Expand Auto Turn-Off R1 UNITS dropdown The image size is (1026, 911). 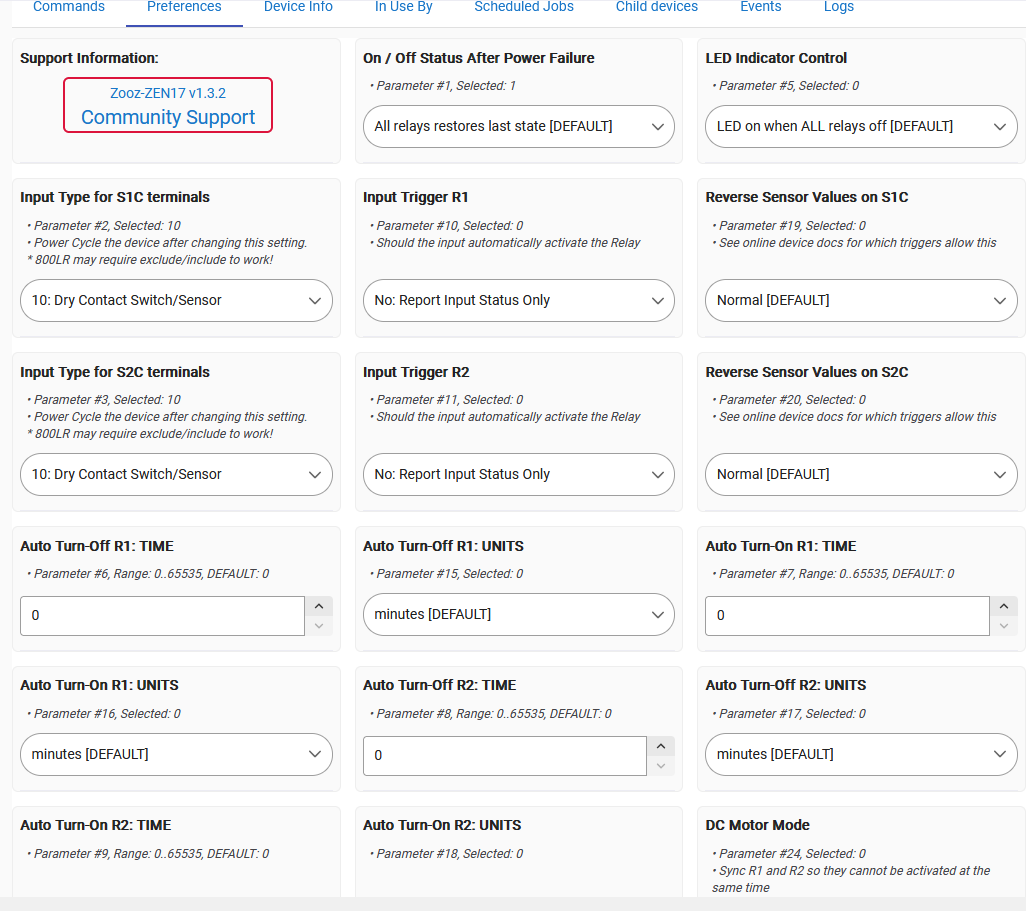(x=518, y=615)
